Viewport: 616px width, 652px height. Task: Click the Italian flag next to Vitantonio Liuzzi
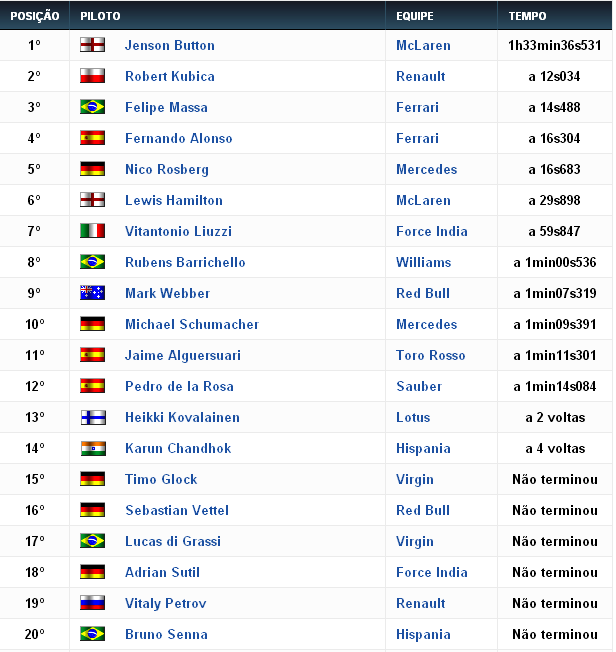[92, 231]
